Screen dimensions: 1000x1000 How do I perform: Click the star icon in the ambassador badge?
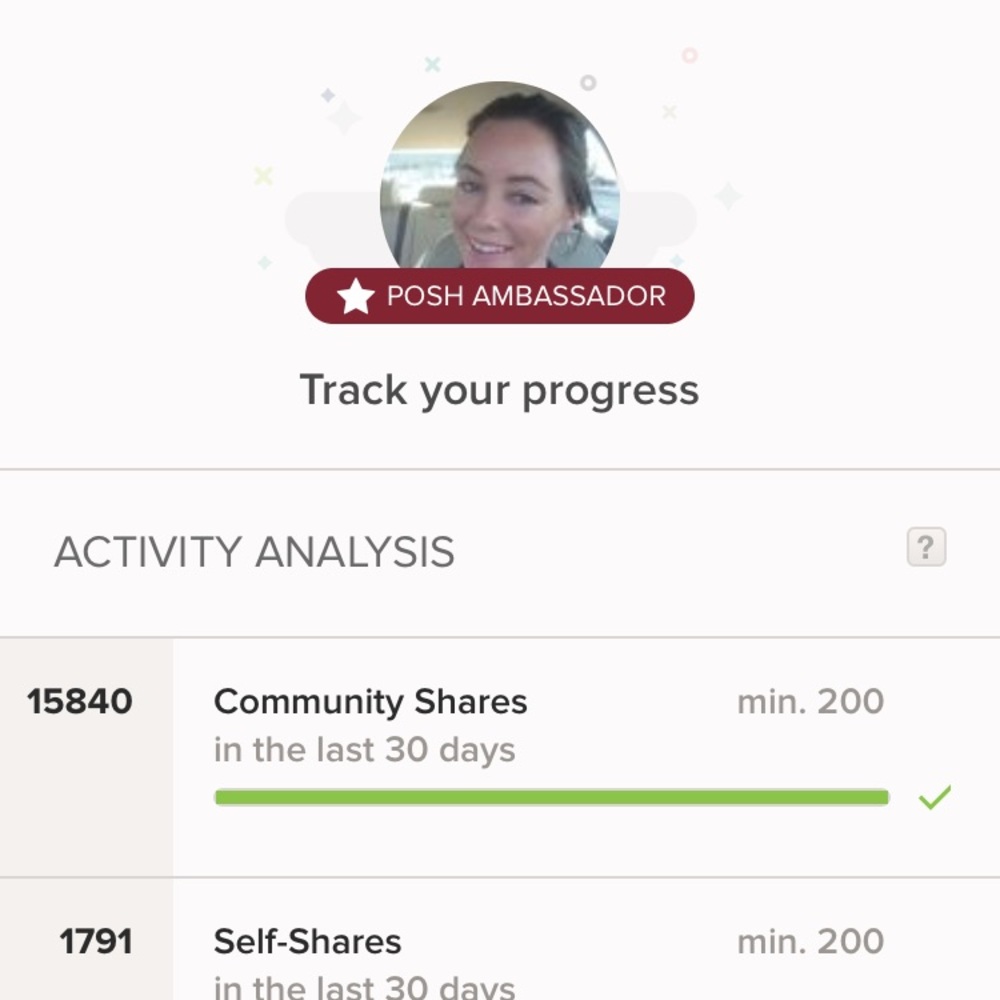point(355,297)
